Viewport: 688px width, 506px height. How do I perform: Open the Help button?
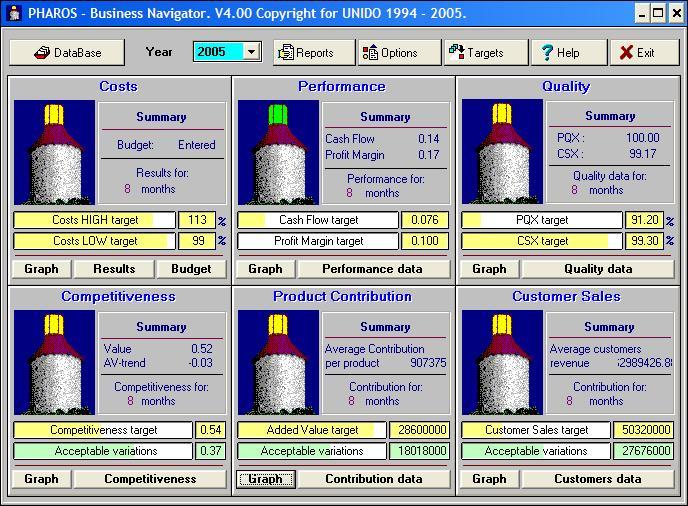click(569, 53)
